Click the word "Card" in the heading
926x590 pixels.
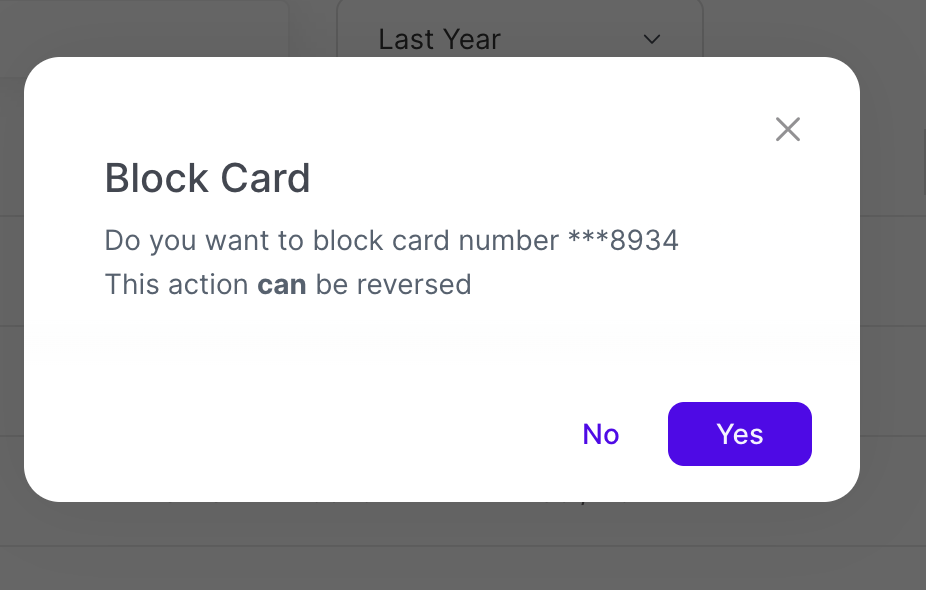pyautogui.click(x=267, y=179)
